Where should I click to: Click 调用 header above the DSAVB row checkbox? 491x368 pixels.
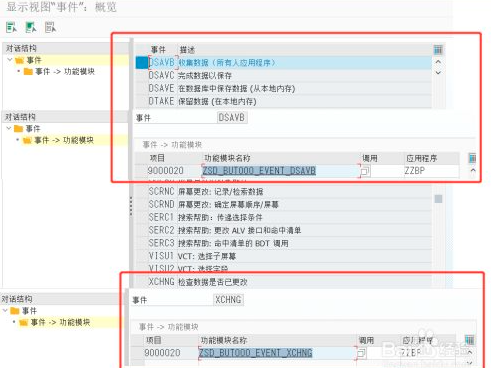pyautogui.click(x=370, y=158)
